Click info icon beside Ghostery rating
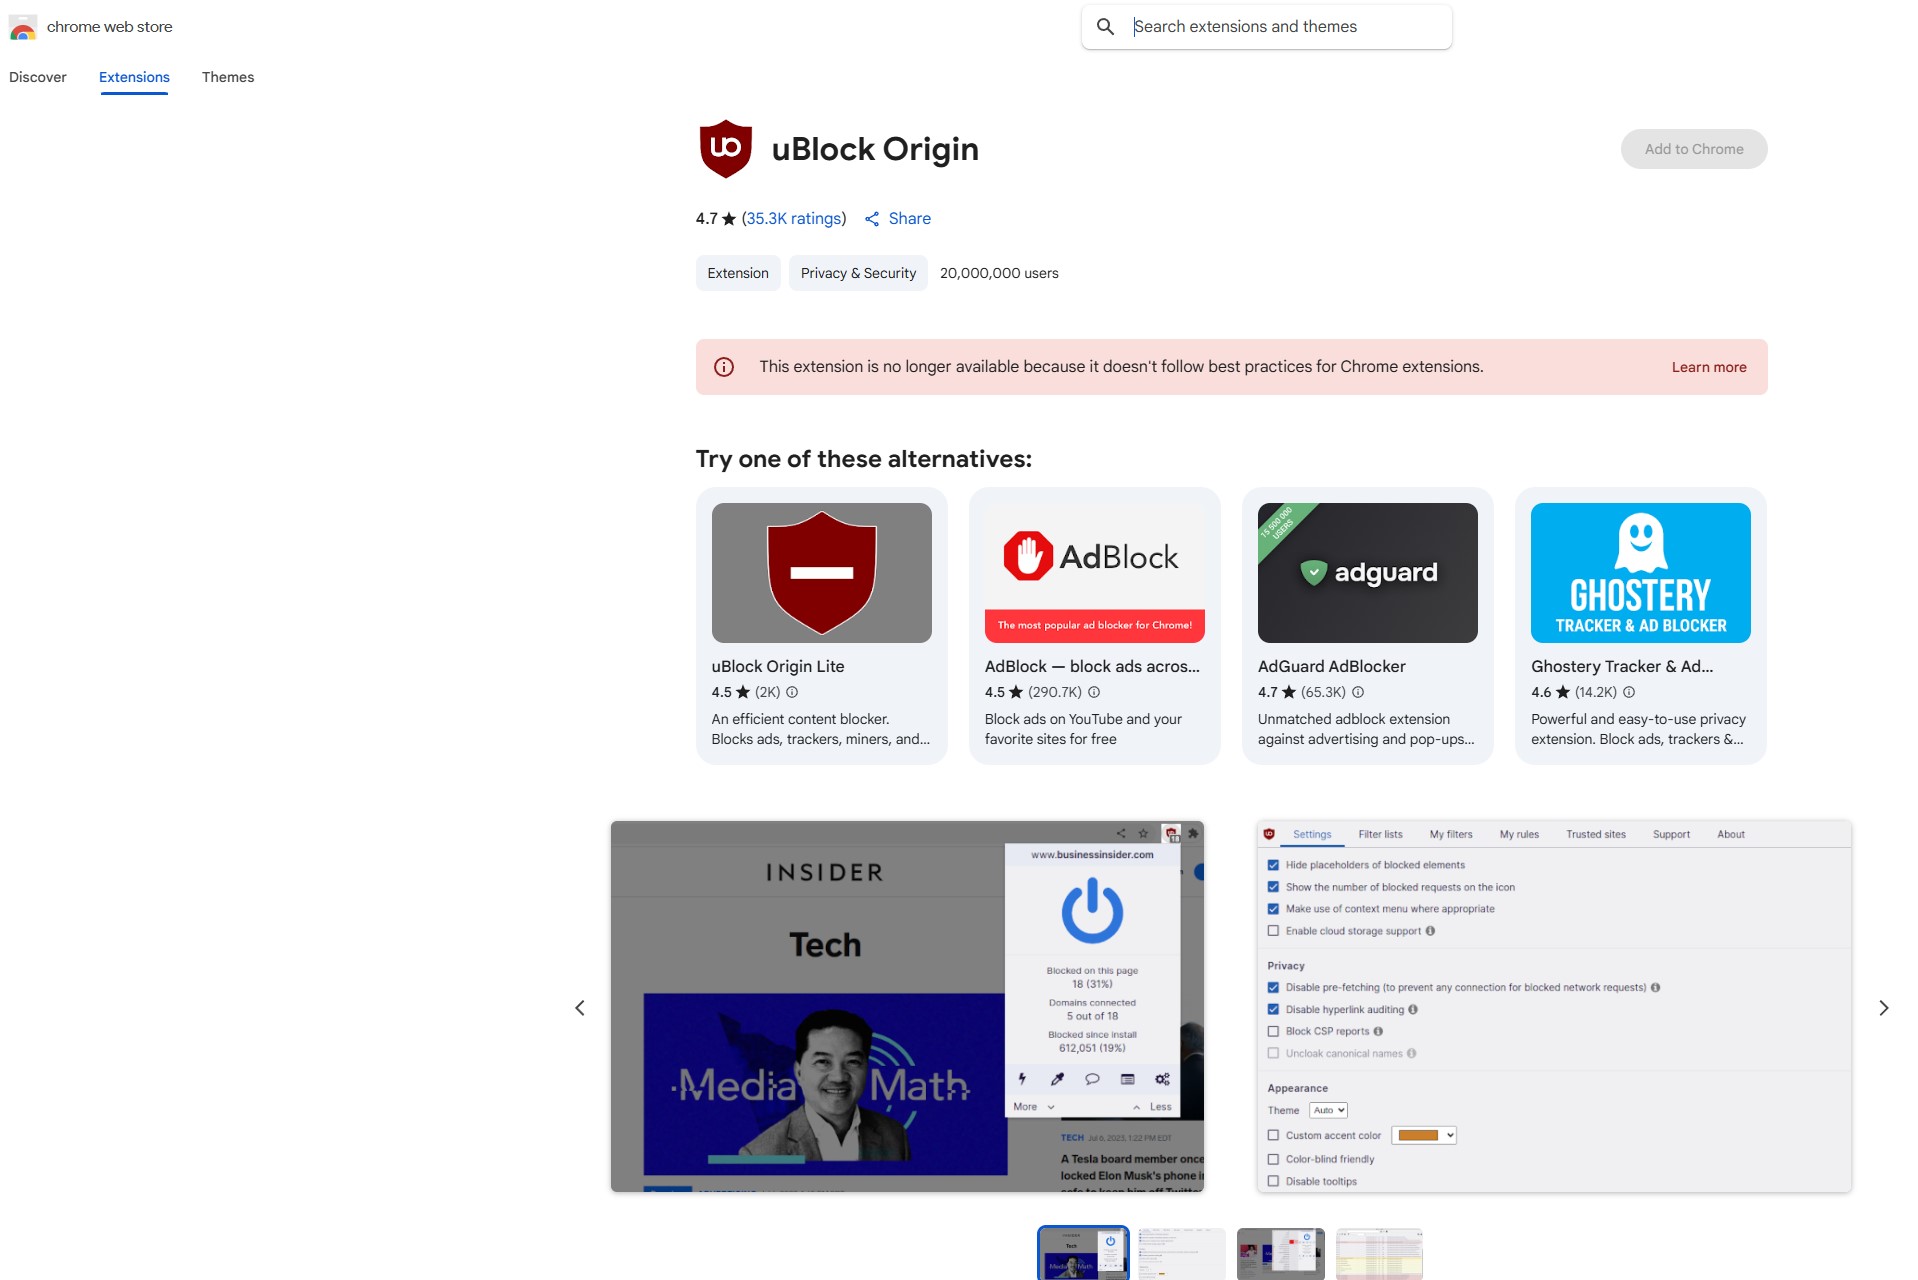Viewport: 1918px width, 1280px height. coord(1629,692)
